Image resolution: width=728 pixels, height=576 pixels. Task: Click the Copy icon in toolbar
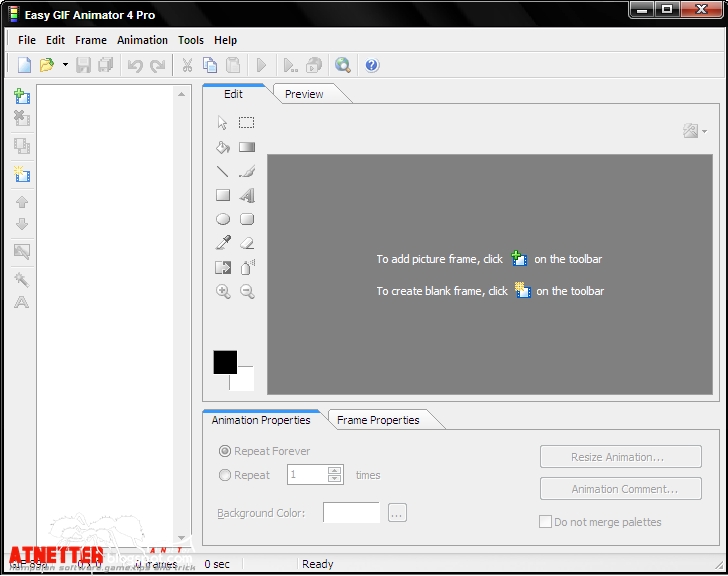point(210,65)
